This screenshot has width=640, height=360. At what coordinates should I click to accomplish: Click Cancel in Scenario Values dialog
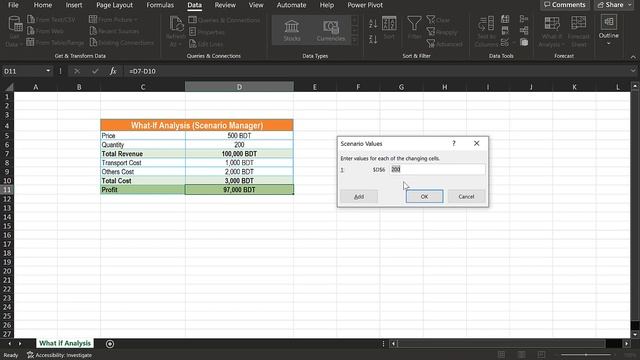click(466, 196)
